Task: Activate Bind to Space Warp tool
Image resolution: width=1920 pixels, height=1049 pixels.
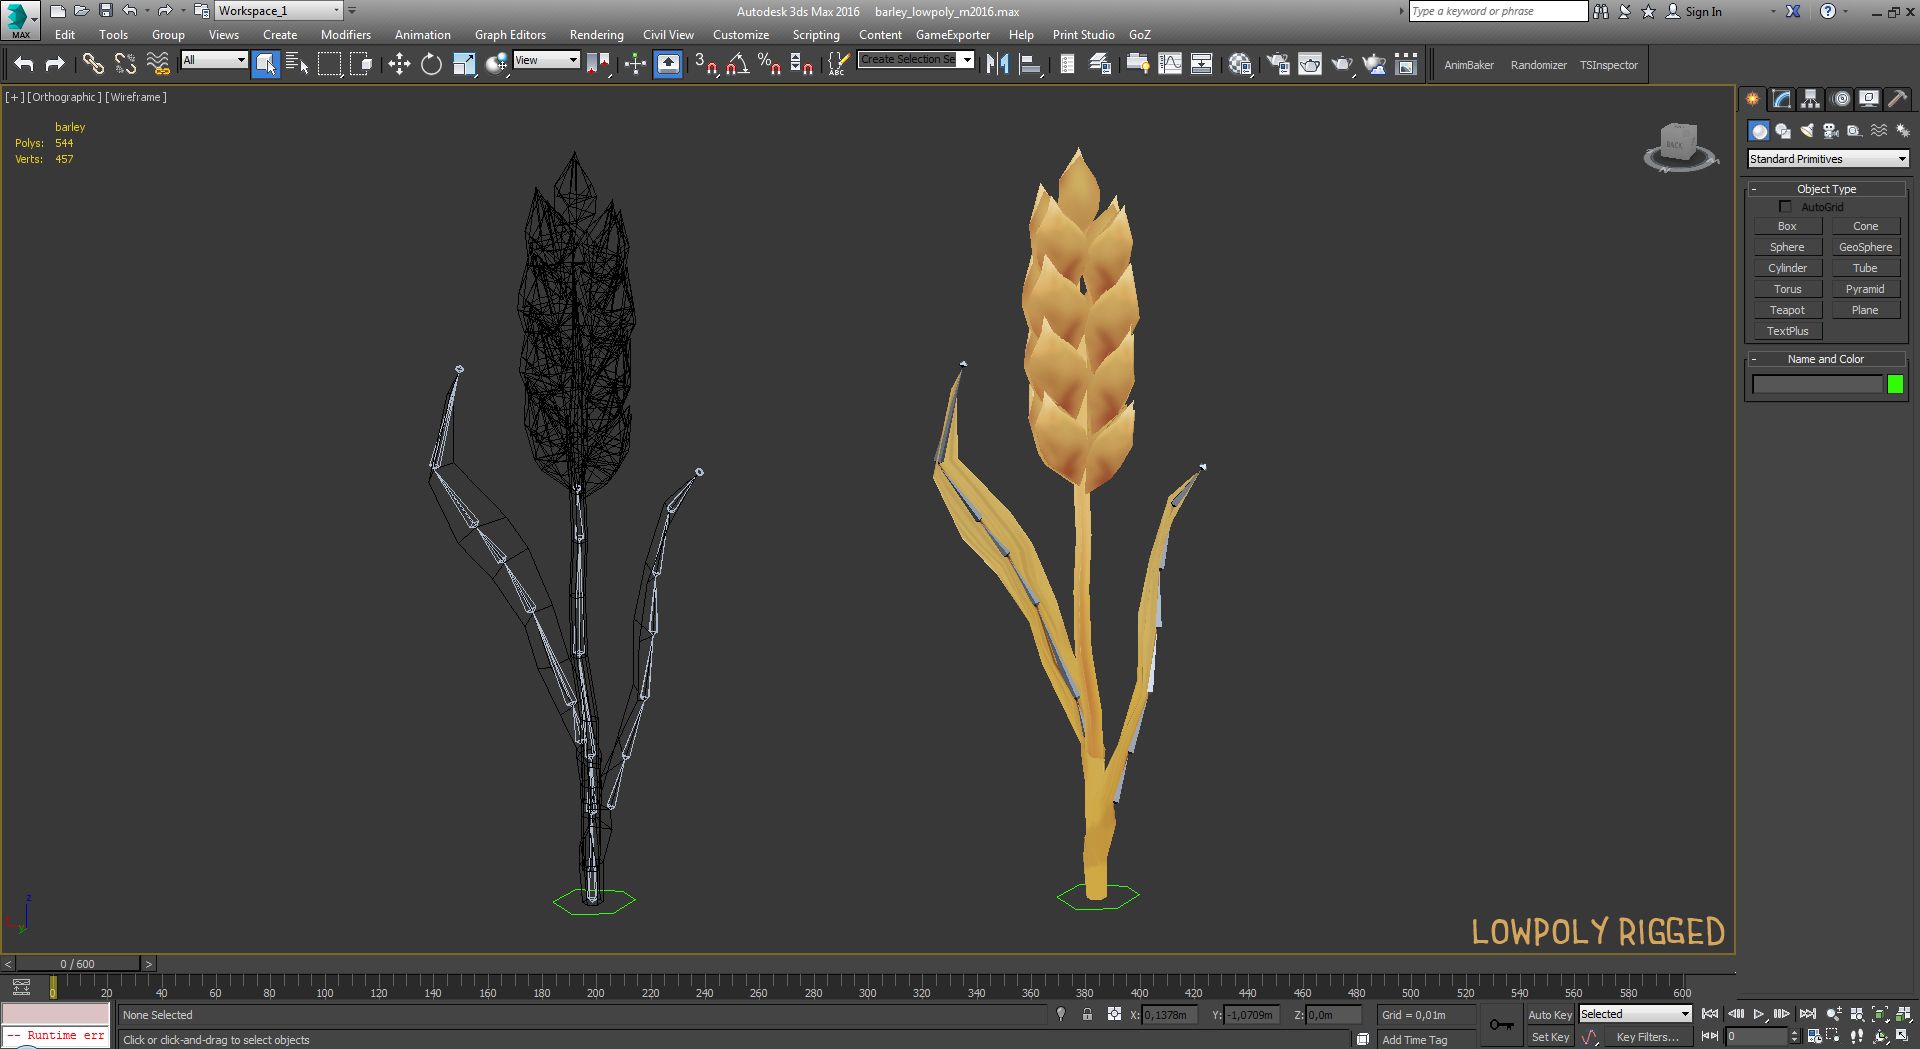Action: [158, 64]
